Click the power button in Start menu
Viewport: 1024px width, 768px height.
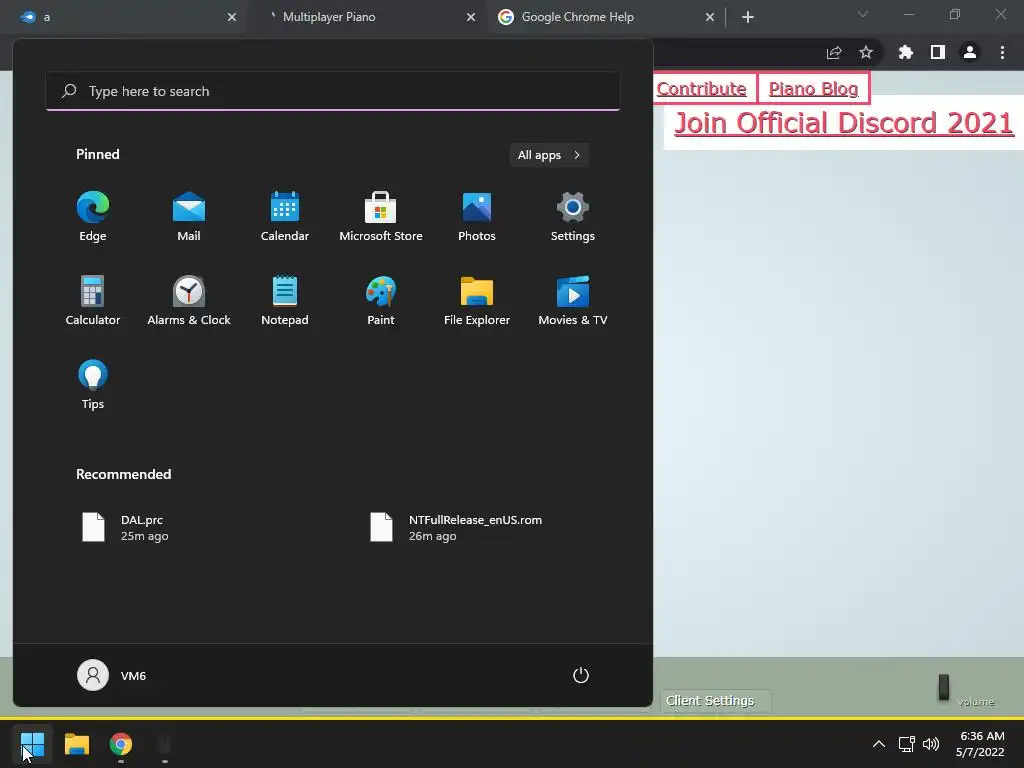click(581, 675)
